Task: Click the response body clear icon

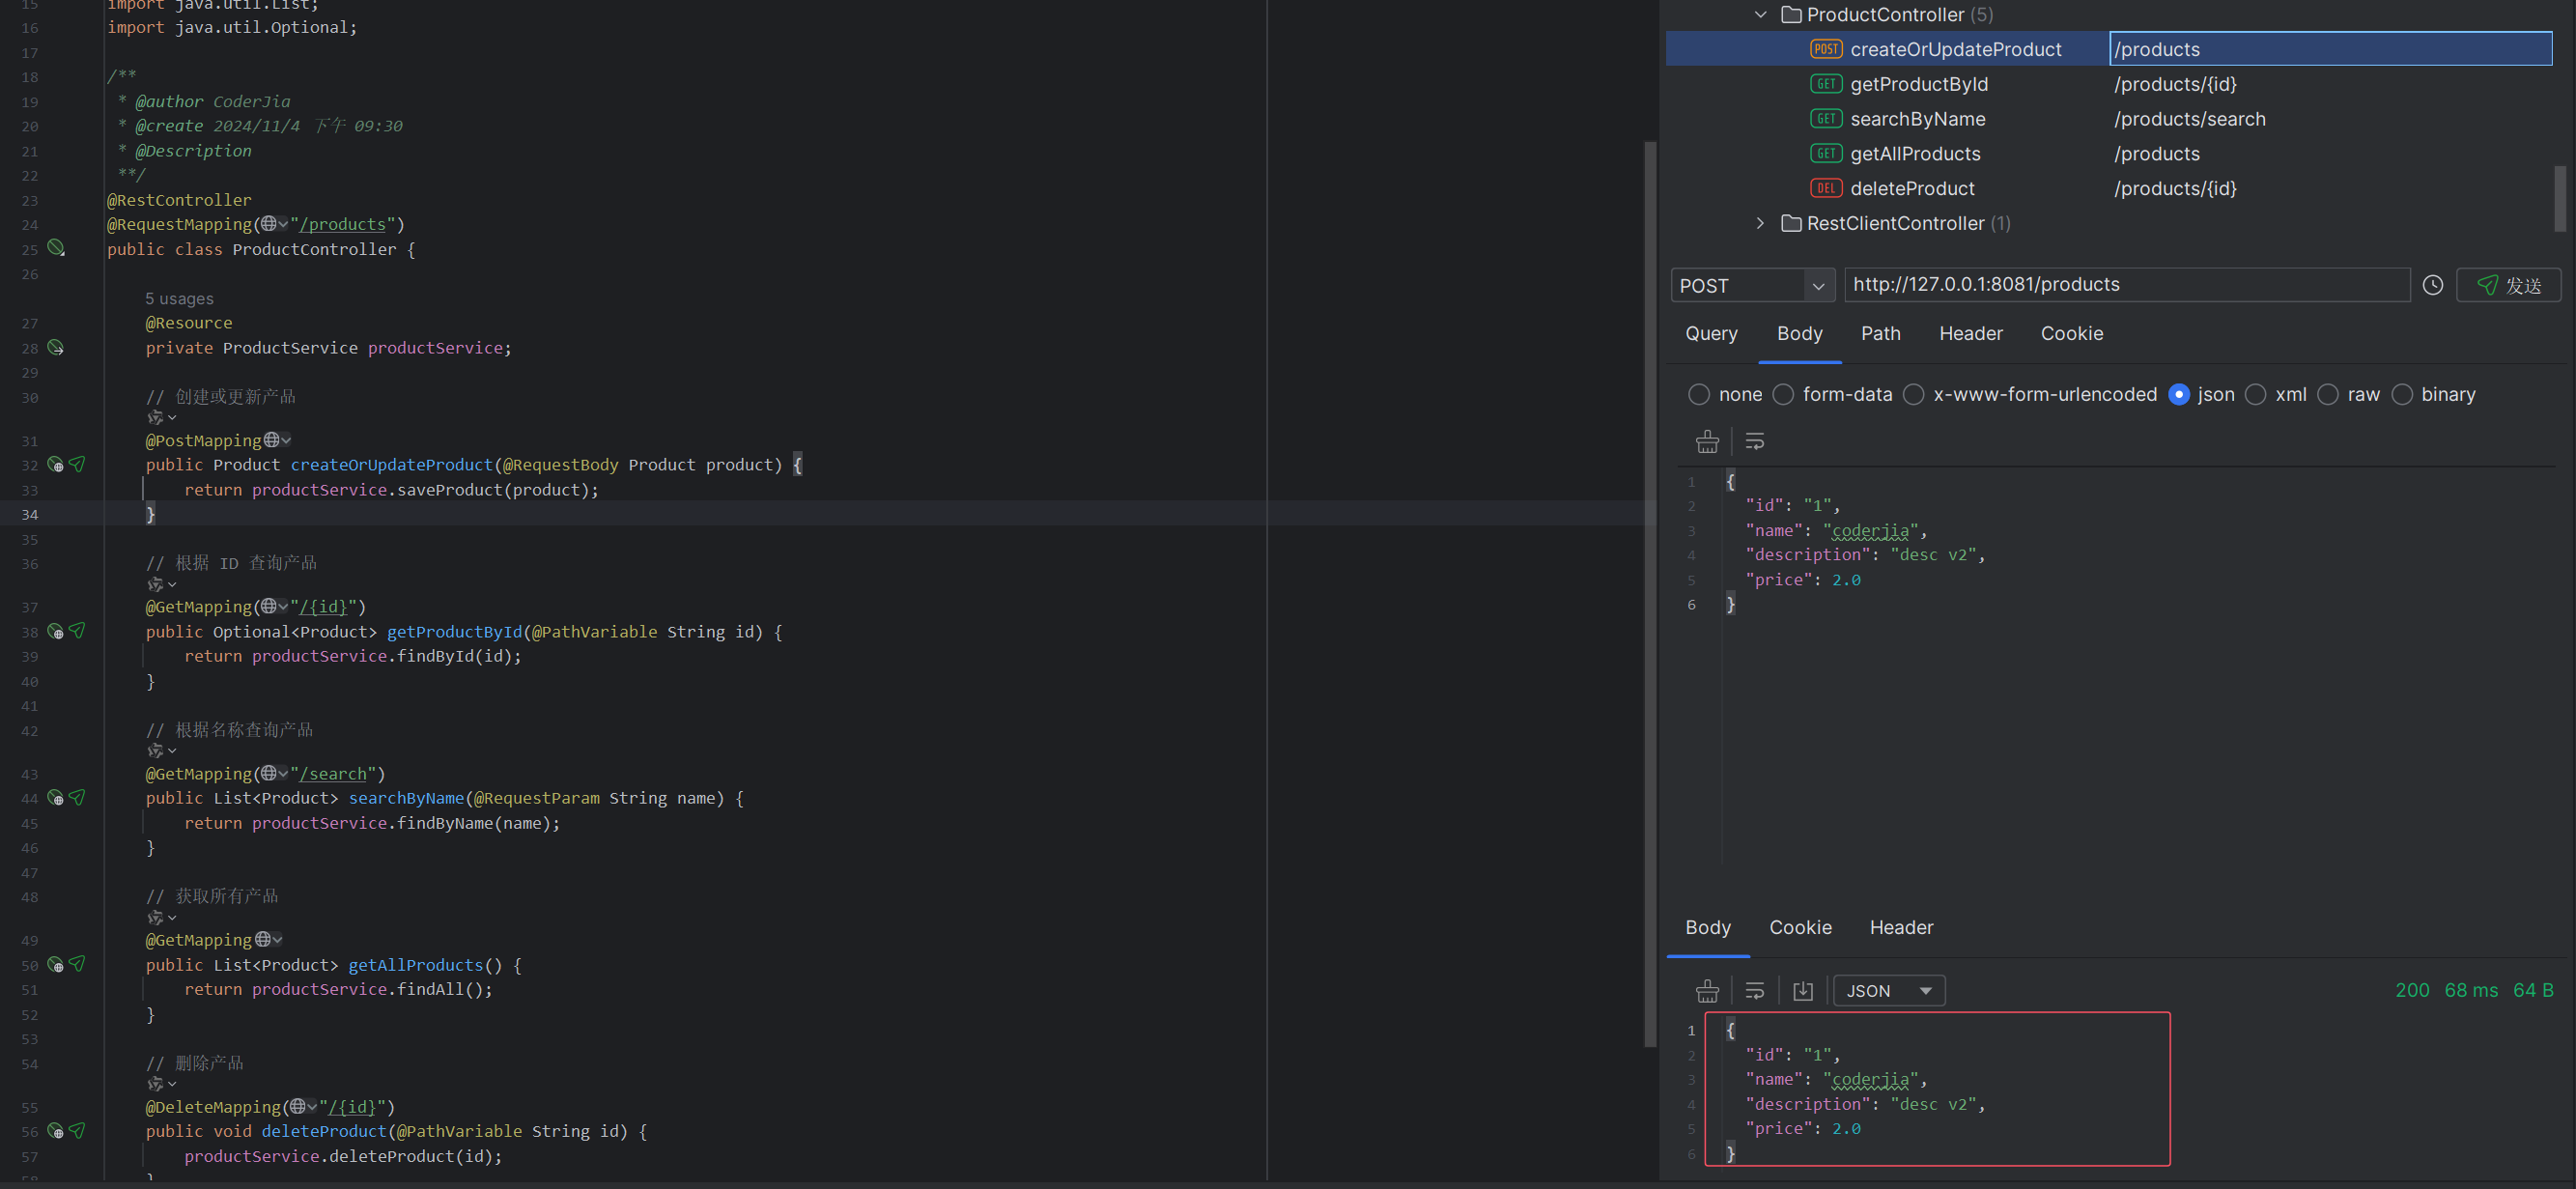Action: tap(1707, 989)
